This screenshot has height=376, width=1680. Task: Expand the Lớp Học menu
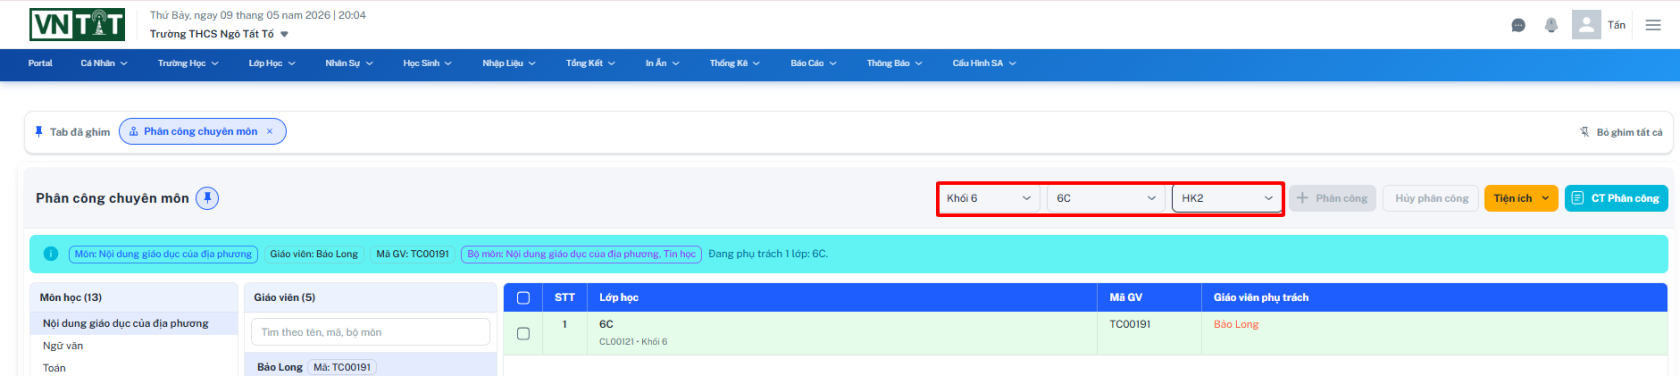(272, 63)
